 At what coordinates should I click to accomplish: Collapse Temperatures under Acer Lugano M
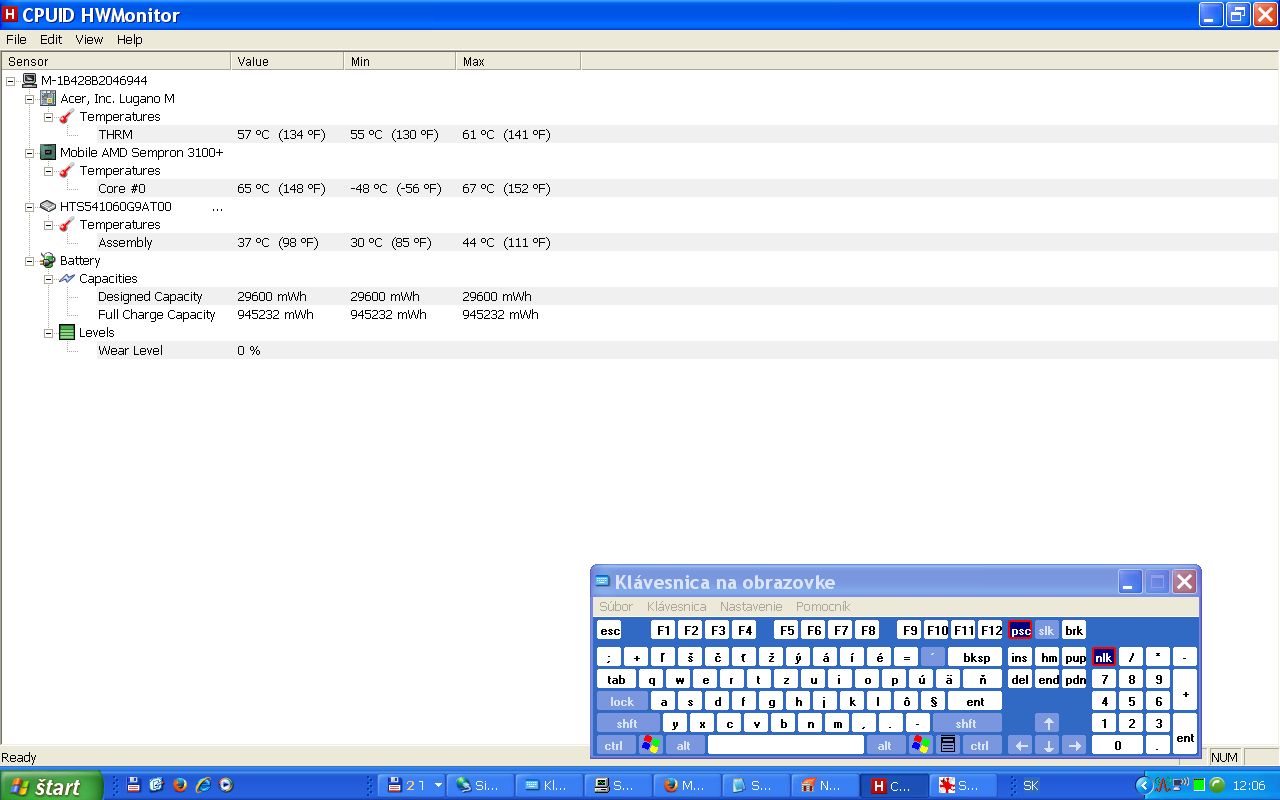click(x=48, y=117)
